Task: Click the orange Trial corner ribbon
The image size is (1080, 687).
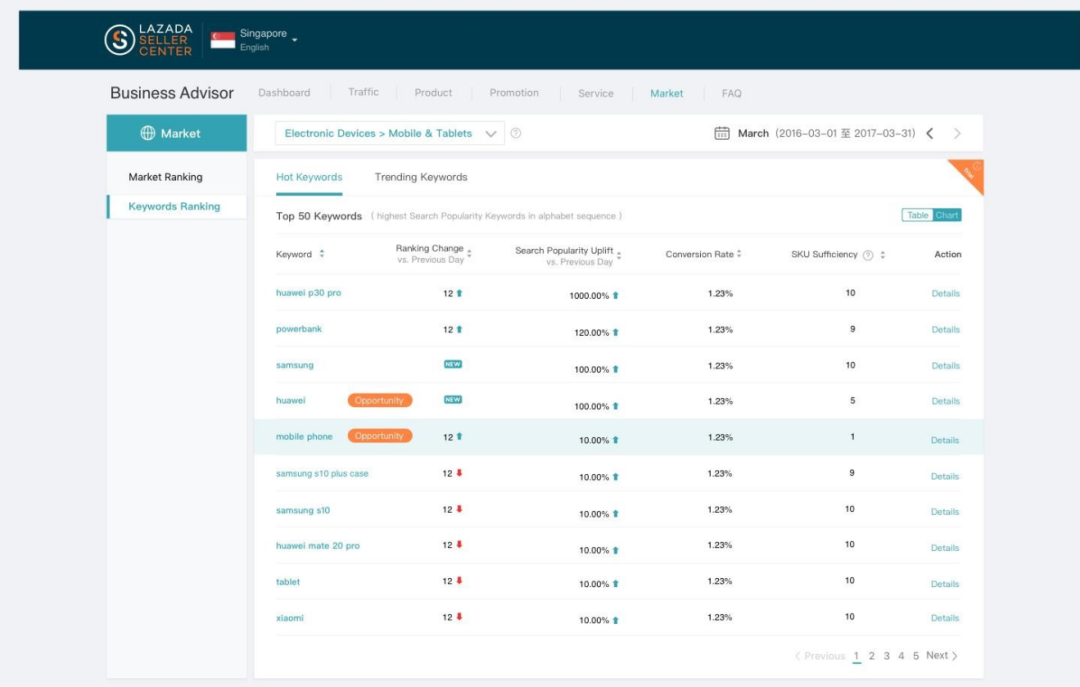Action: (x=970, y=173)
